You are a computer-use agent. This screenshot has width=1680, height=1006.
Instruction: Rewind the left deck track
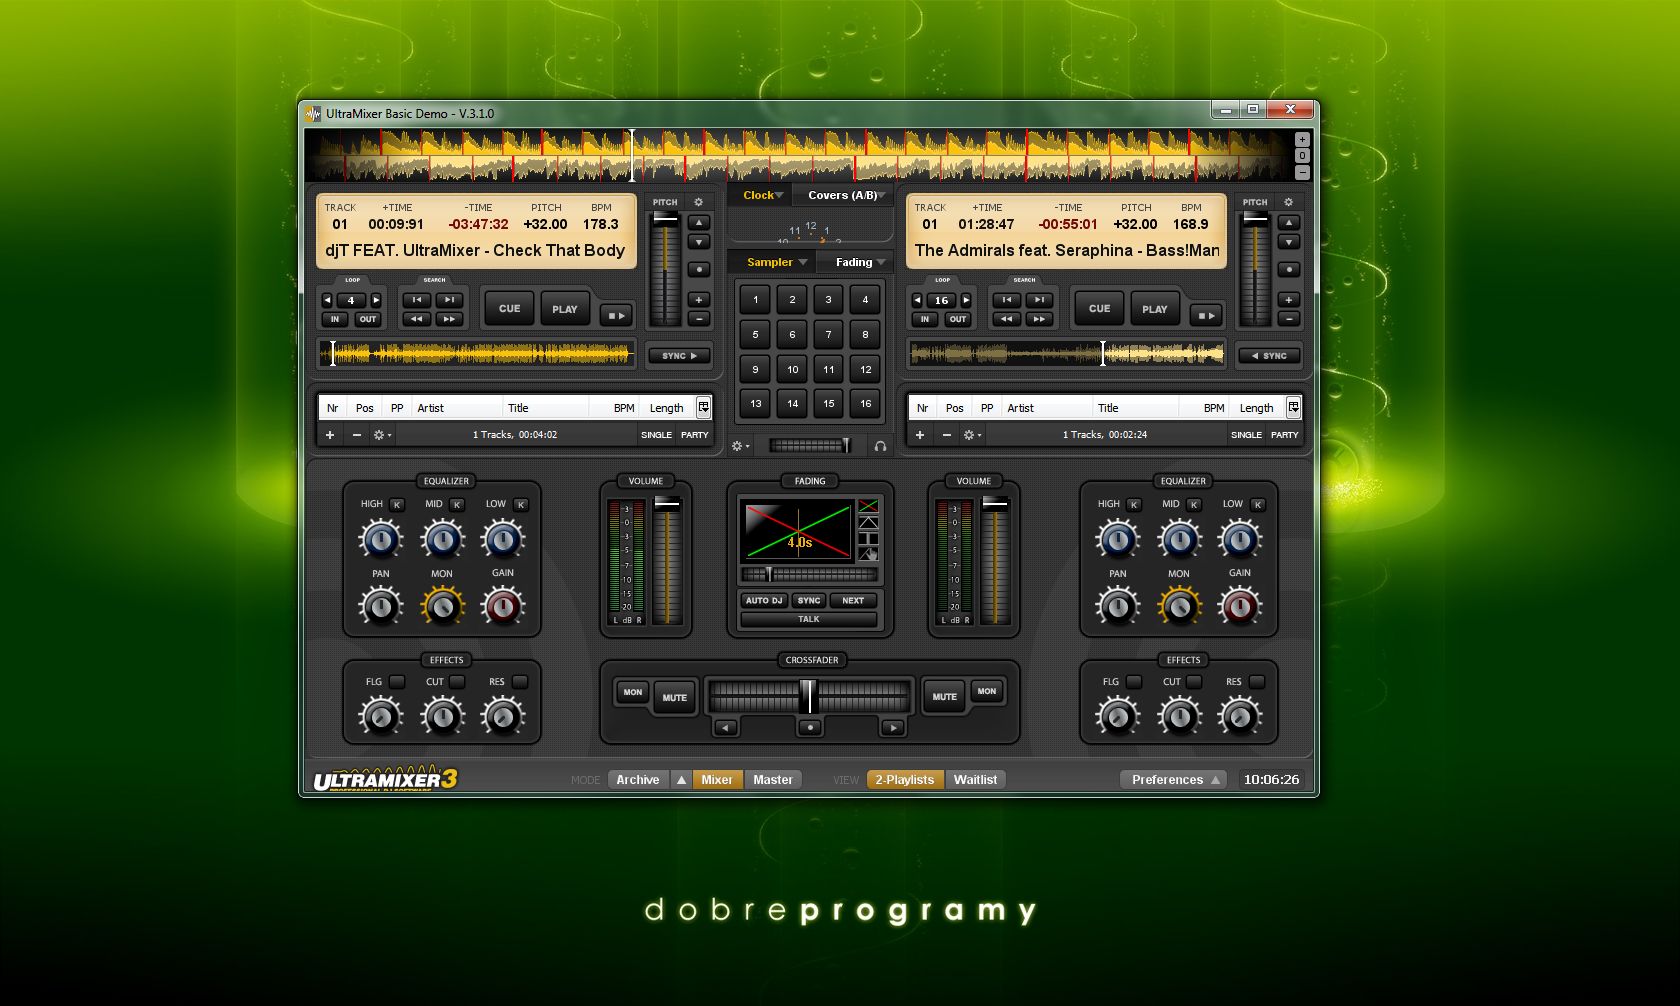coord(416,319)
